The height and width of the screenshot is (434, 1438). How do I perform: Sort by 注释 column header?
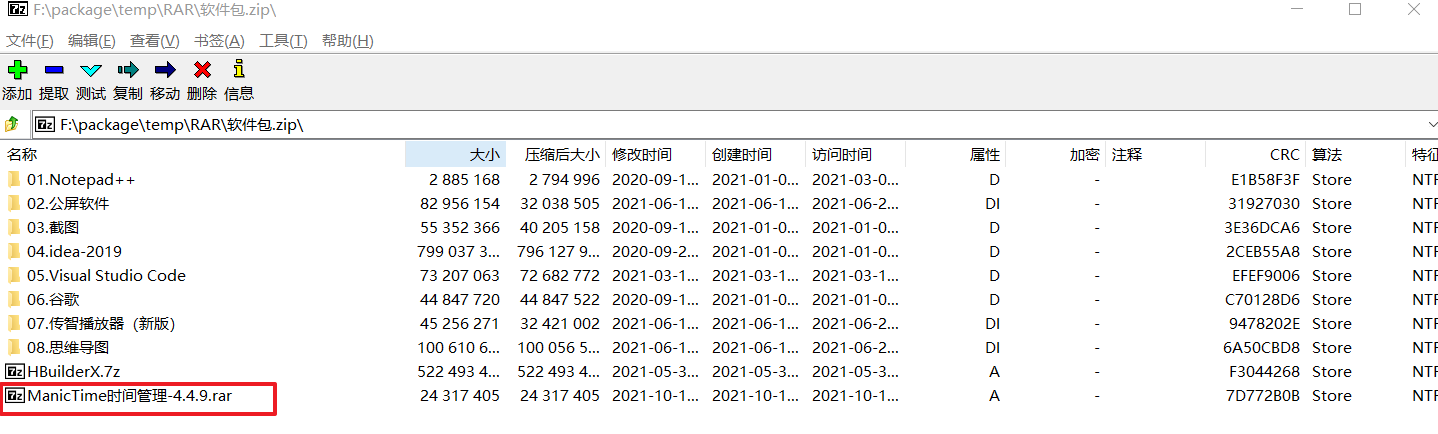pyautogui.click(x=1127, y=155)
